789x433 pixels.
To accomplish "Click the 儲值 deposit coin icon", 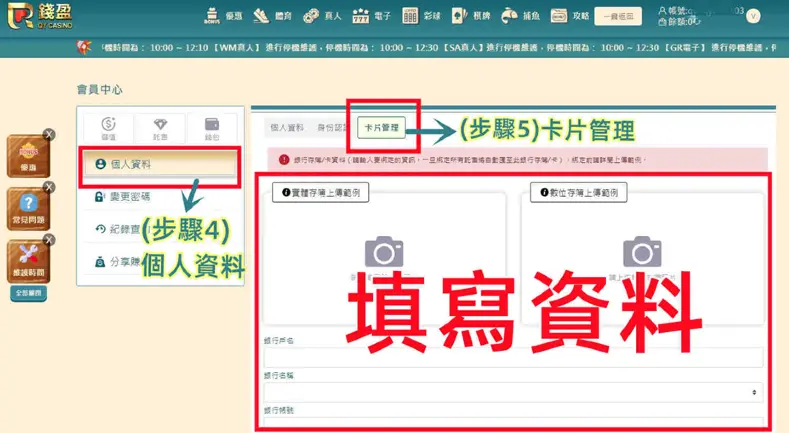I will (x=108, y=128).
